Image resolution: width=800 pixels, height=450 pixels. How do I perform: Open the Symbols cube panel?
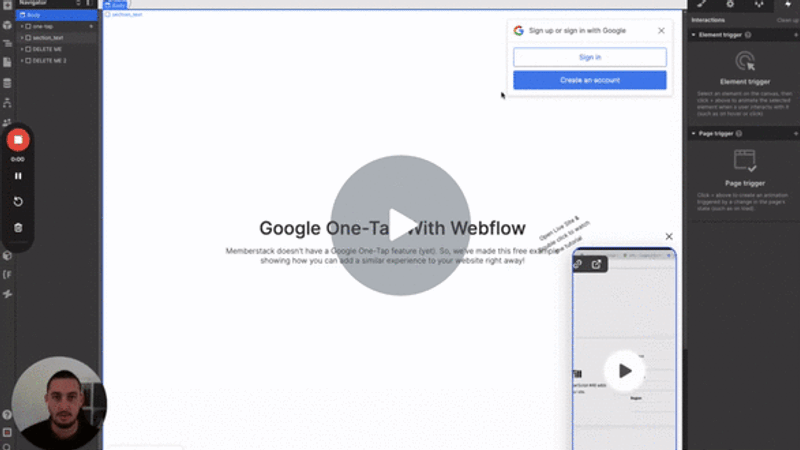point(7,24)
